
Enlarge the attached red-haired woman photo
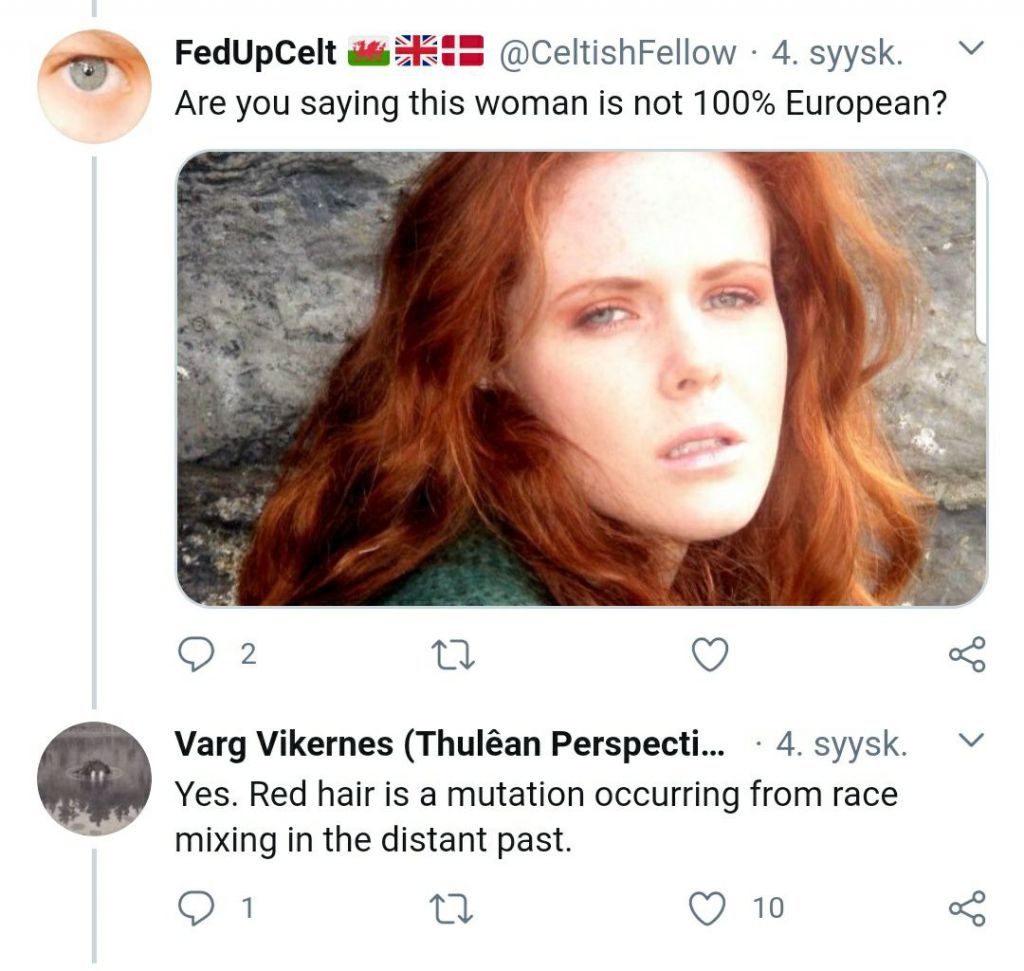(x=581, y=378)
